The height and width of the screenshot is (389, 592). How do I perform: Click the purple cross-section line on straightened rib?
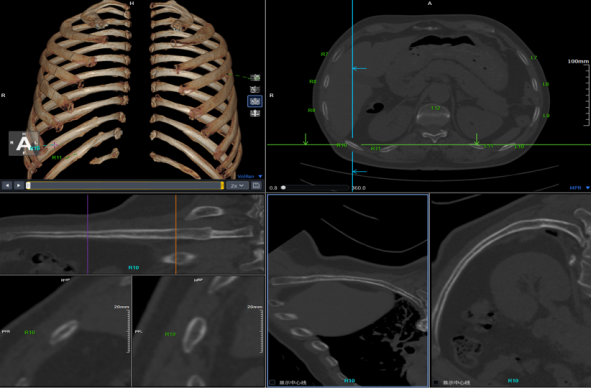(x=88, y=234)
